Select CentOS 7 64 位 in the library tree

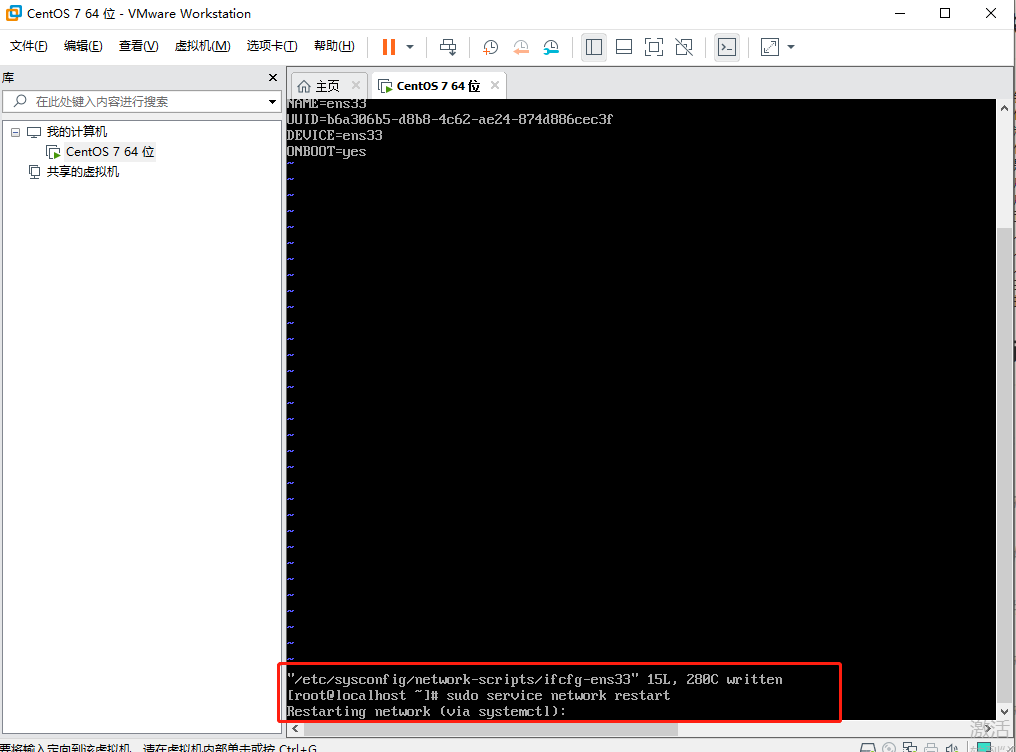tap(110, 152)
